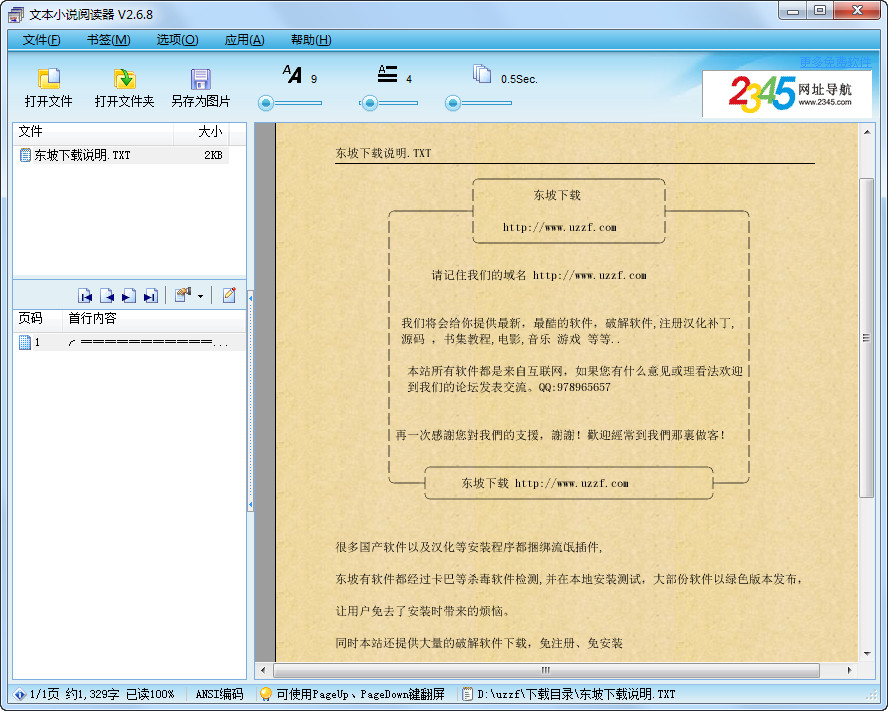Minimize the reader window
This screenshot has height=711, width=888.
point(793,11)
